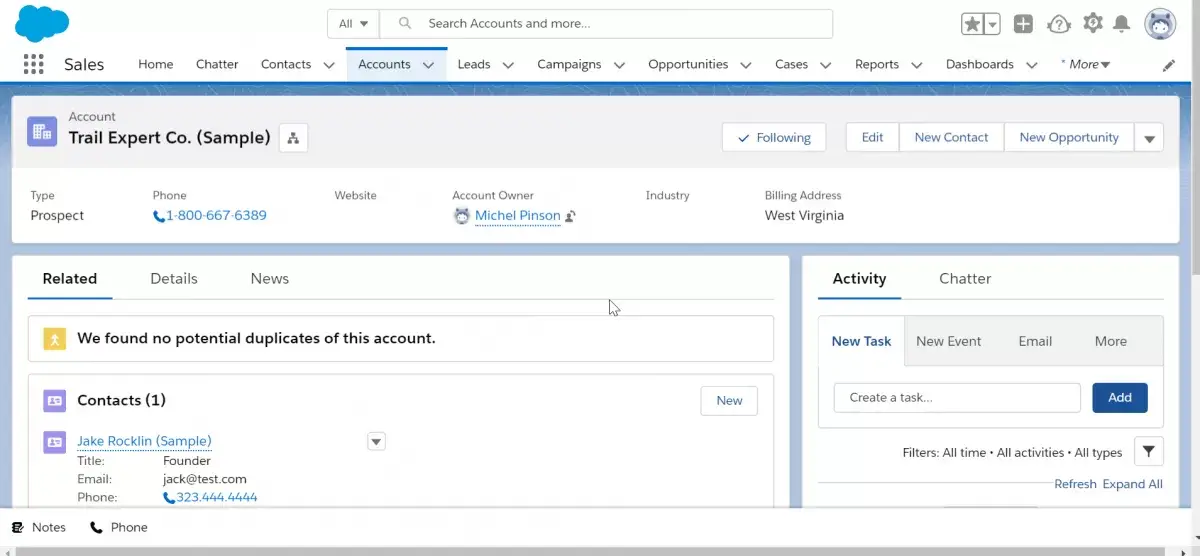Open the Notes utility bar item
The width and height of the screenshot is (1200, 556).
39,527
